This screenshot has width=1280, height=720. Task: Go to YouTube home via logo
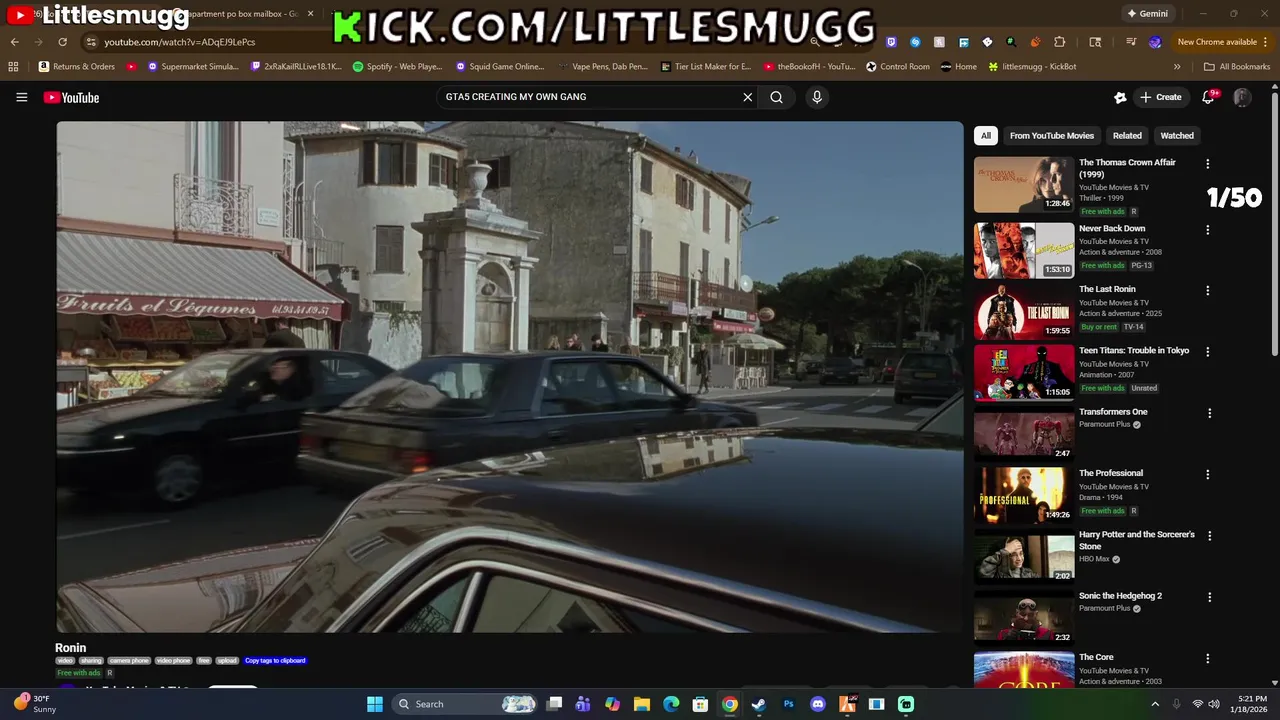click(71, 97)
